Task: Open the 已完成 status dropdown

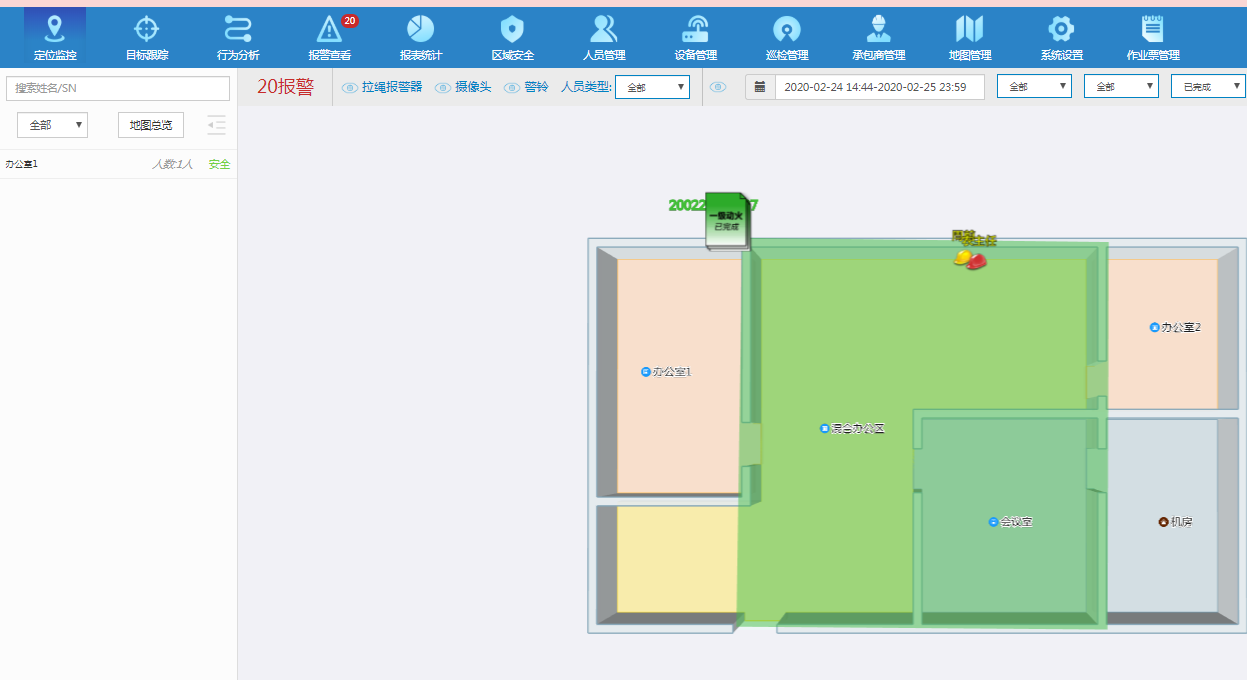Action: pos(1208,87)
